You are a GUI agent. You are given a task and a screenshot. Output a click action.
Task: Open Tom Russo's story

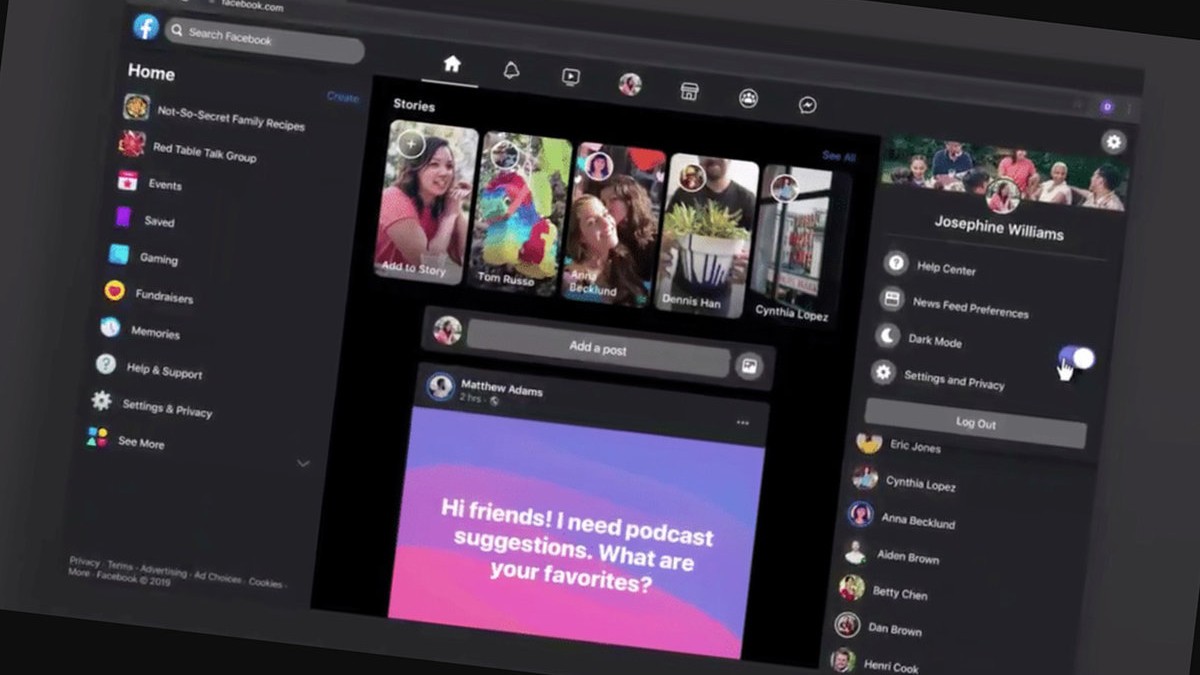(518, 214)
